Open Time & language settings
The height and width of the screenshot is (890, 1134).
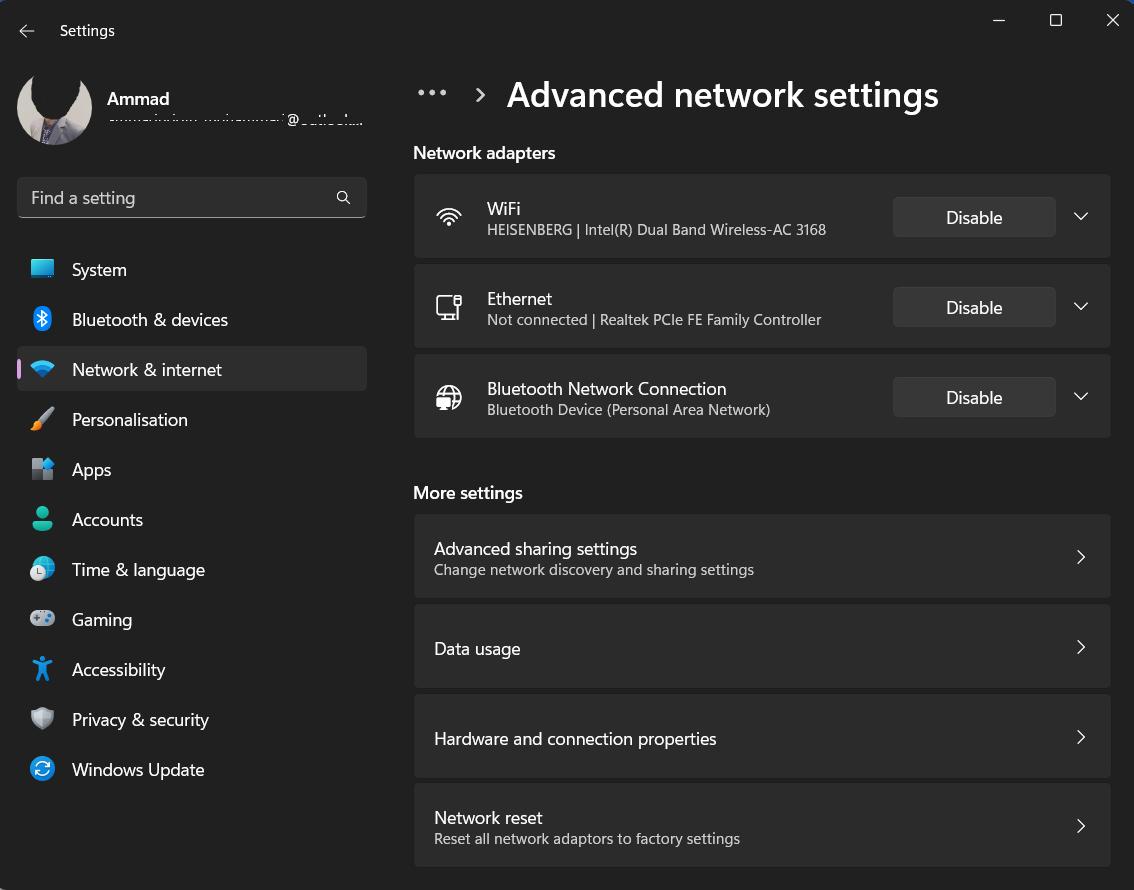[138, 569]
